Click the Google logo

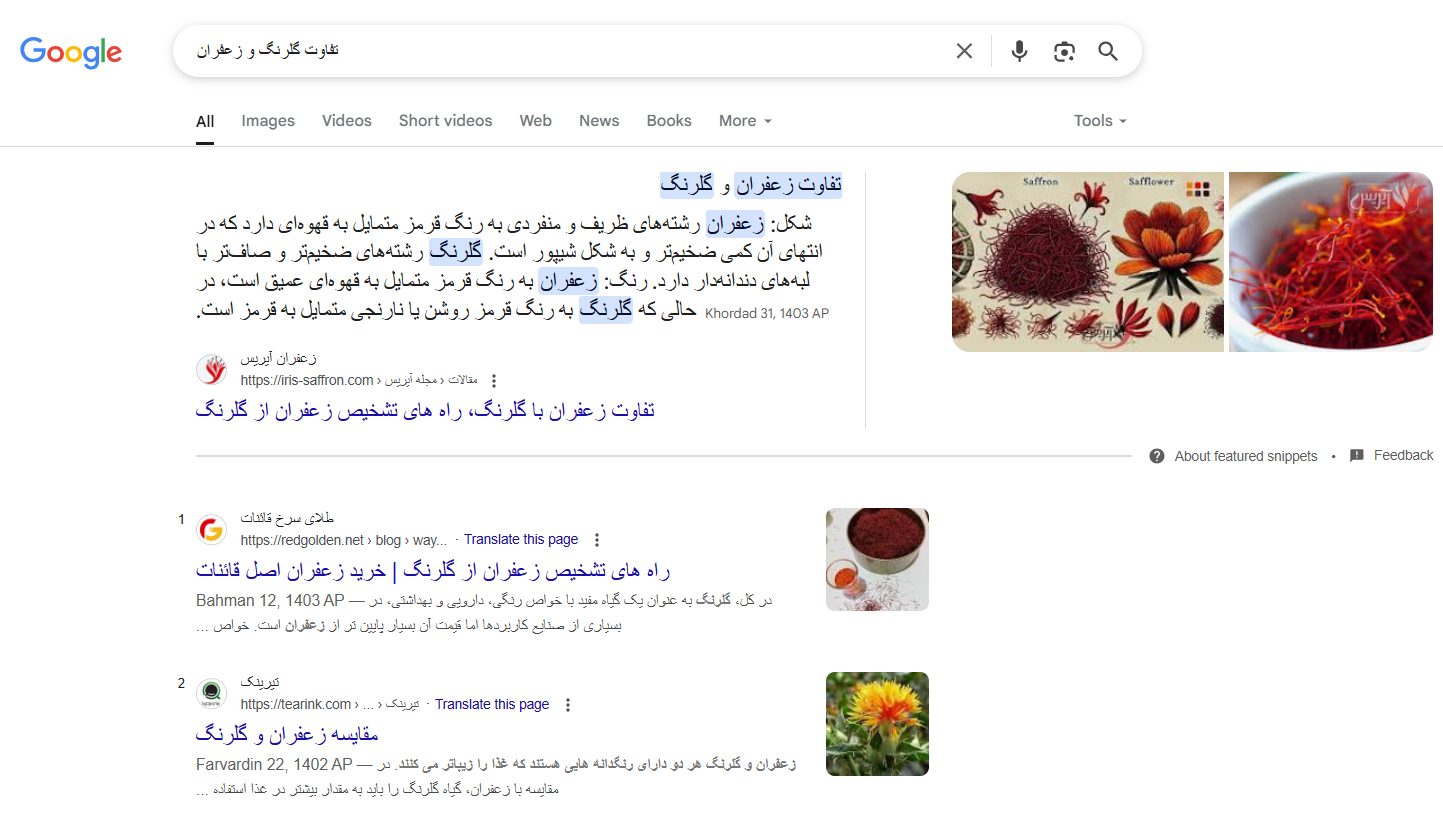(71, 51)
